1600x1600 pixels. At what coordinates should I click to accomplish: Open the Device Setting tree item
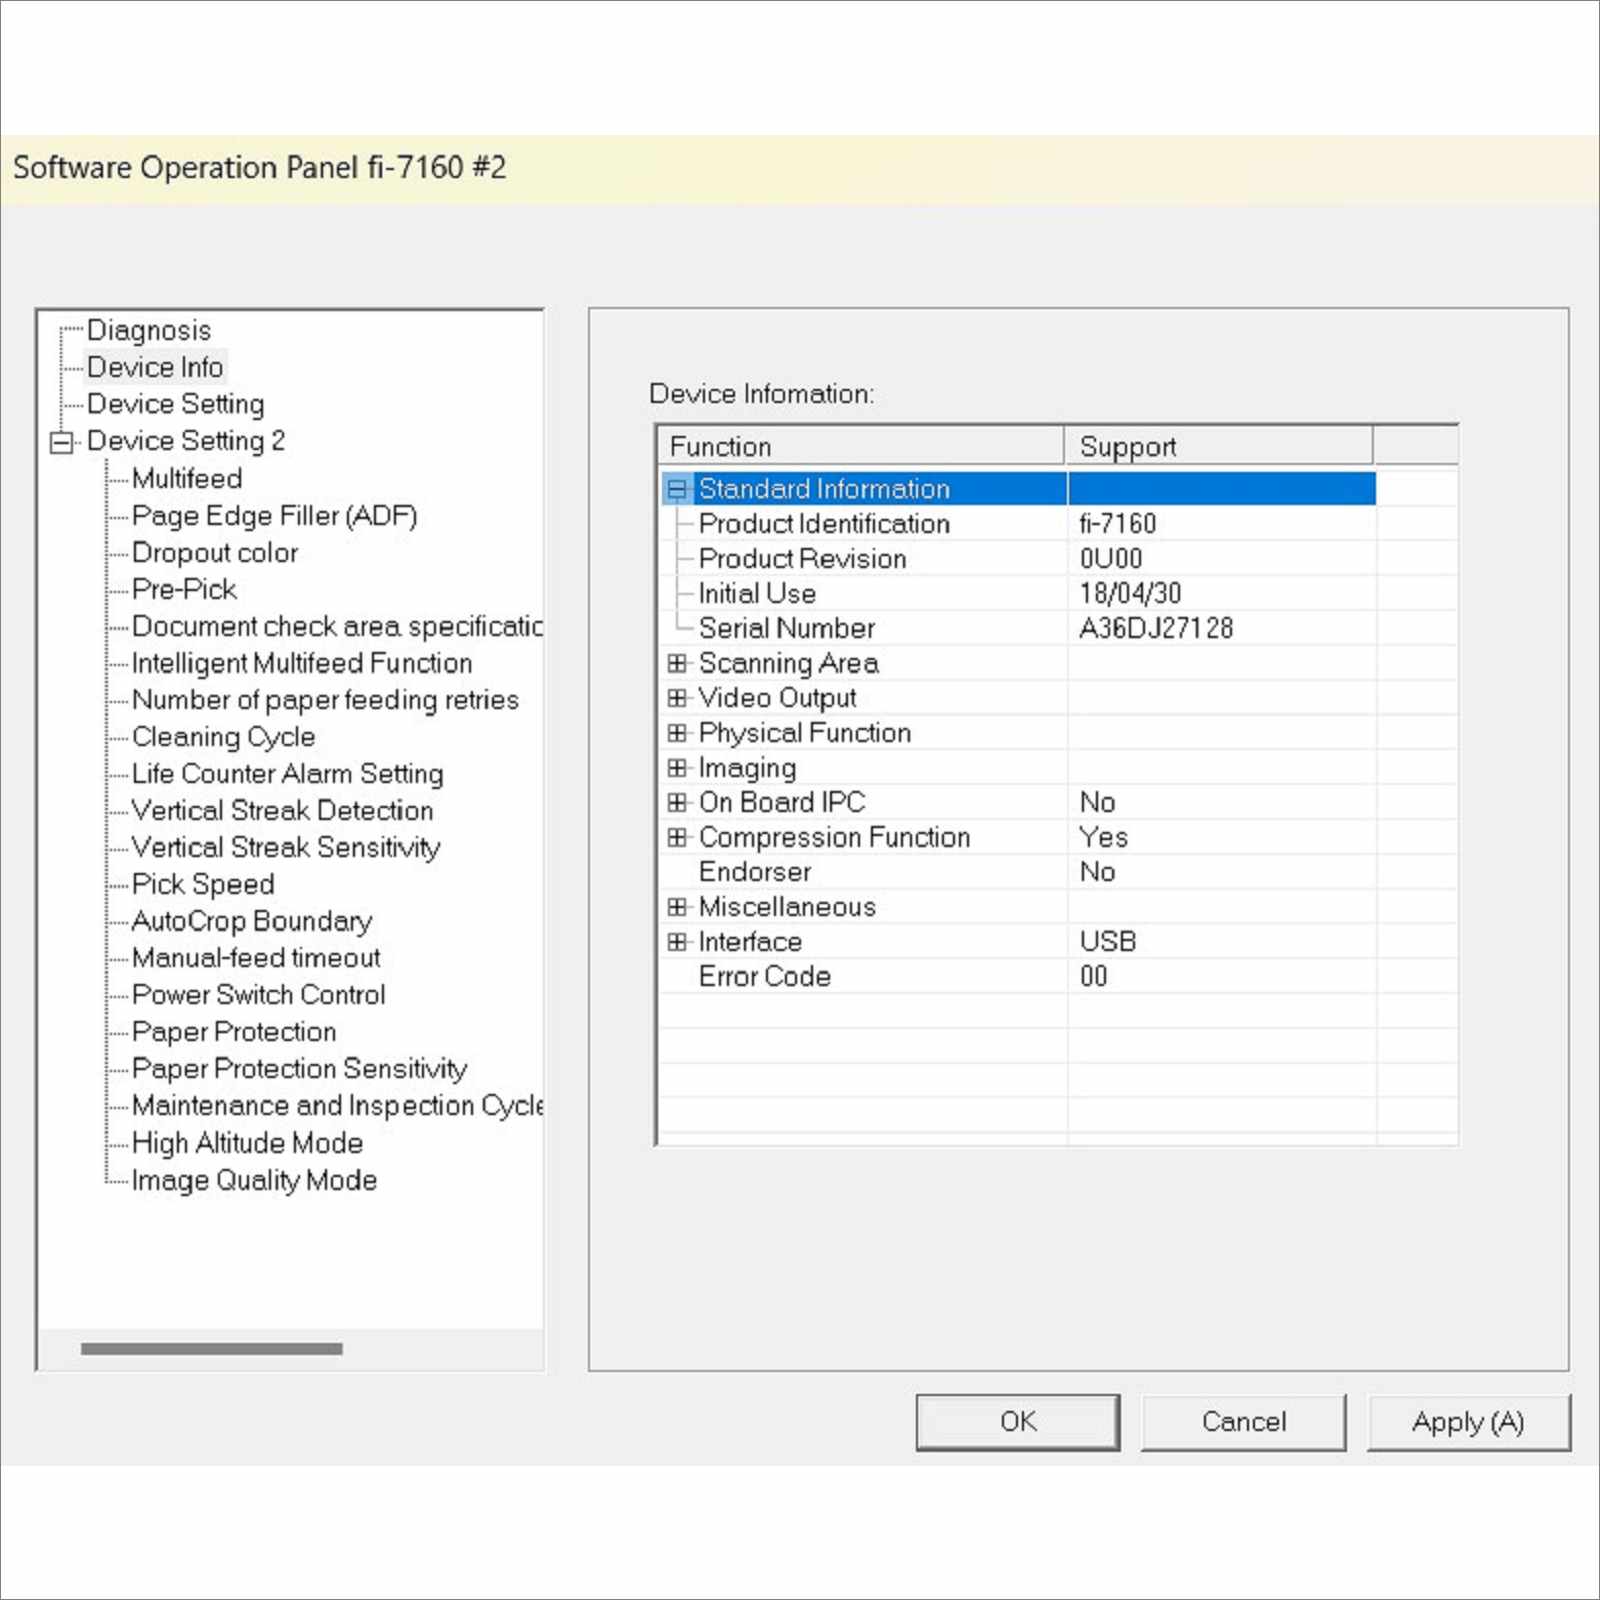tap(176, 405)
